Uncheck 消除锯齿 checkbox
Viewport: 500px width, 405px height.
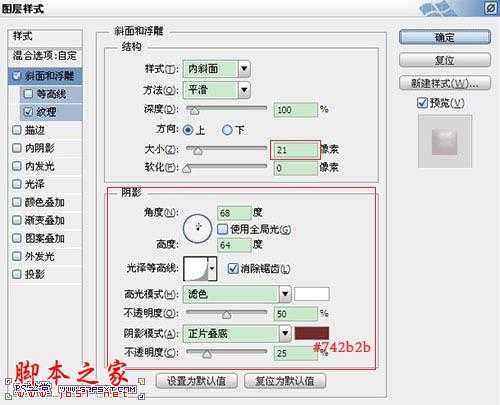pyautogui.click(x=233, y=268)
